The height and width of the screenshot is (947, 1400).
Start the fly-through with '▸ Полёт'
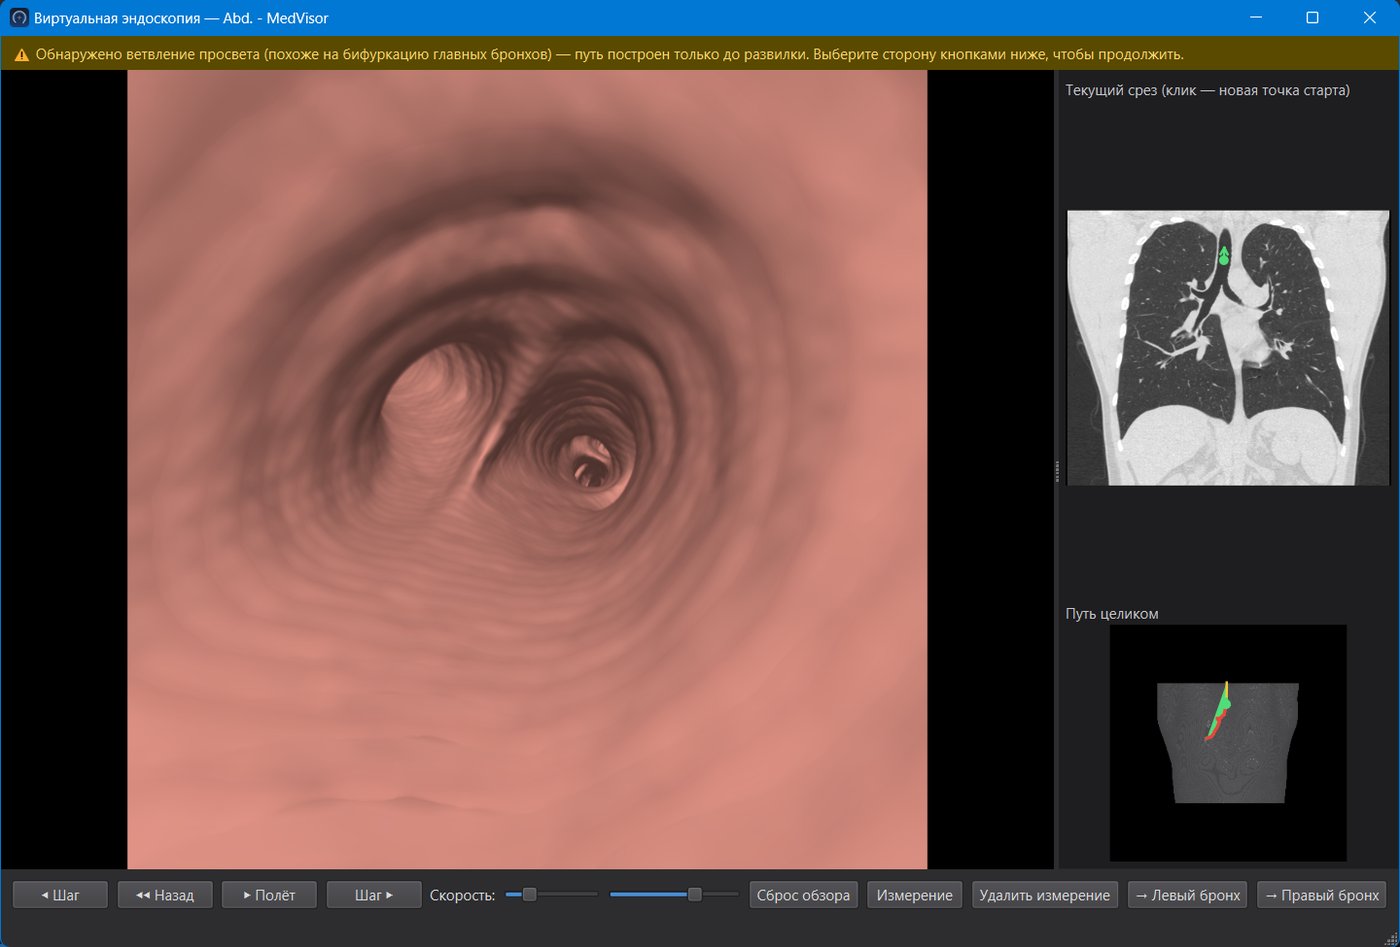coord(269,895)
